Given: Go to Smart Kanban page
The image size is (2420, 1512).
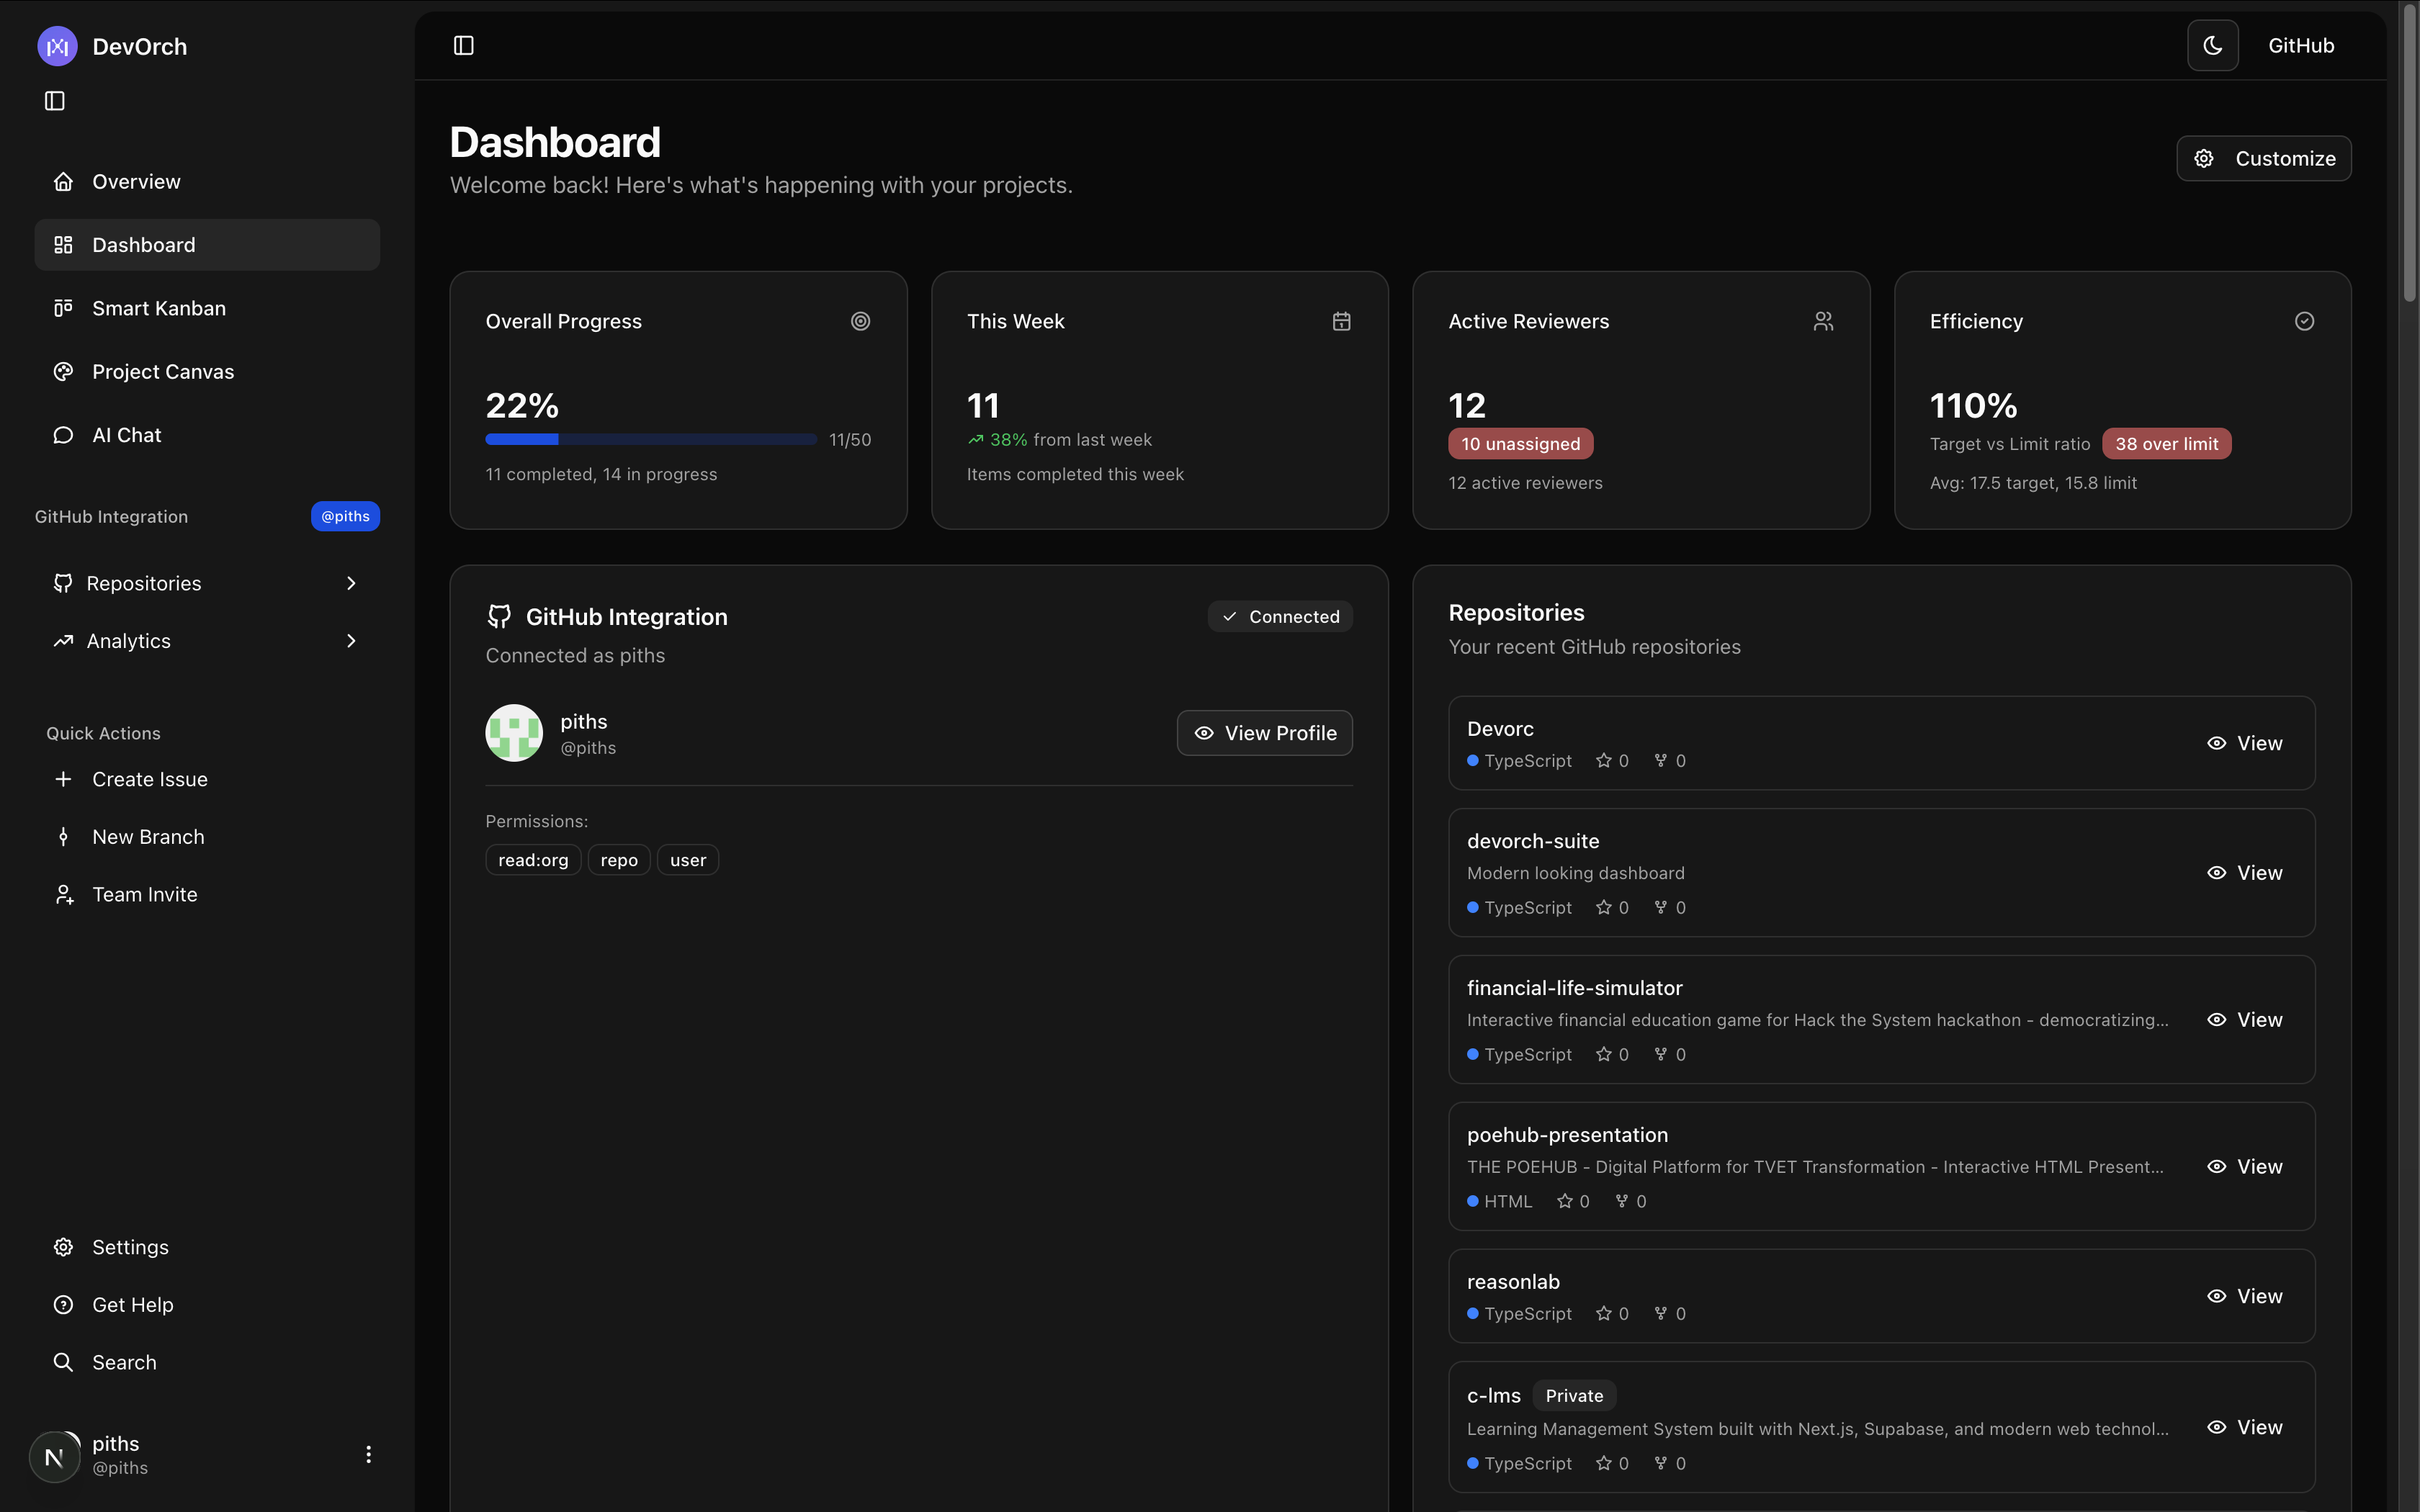Looking at the screenshot, I should click(x=158, y=308).
